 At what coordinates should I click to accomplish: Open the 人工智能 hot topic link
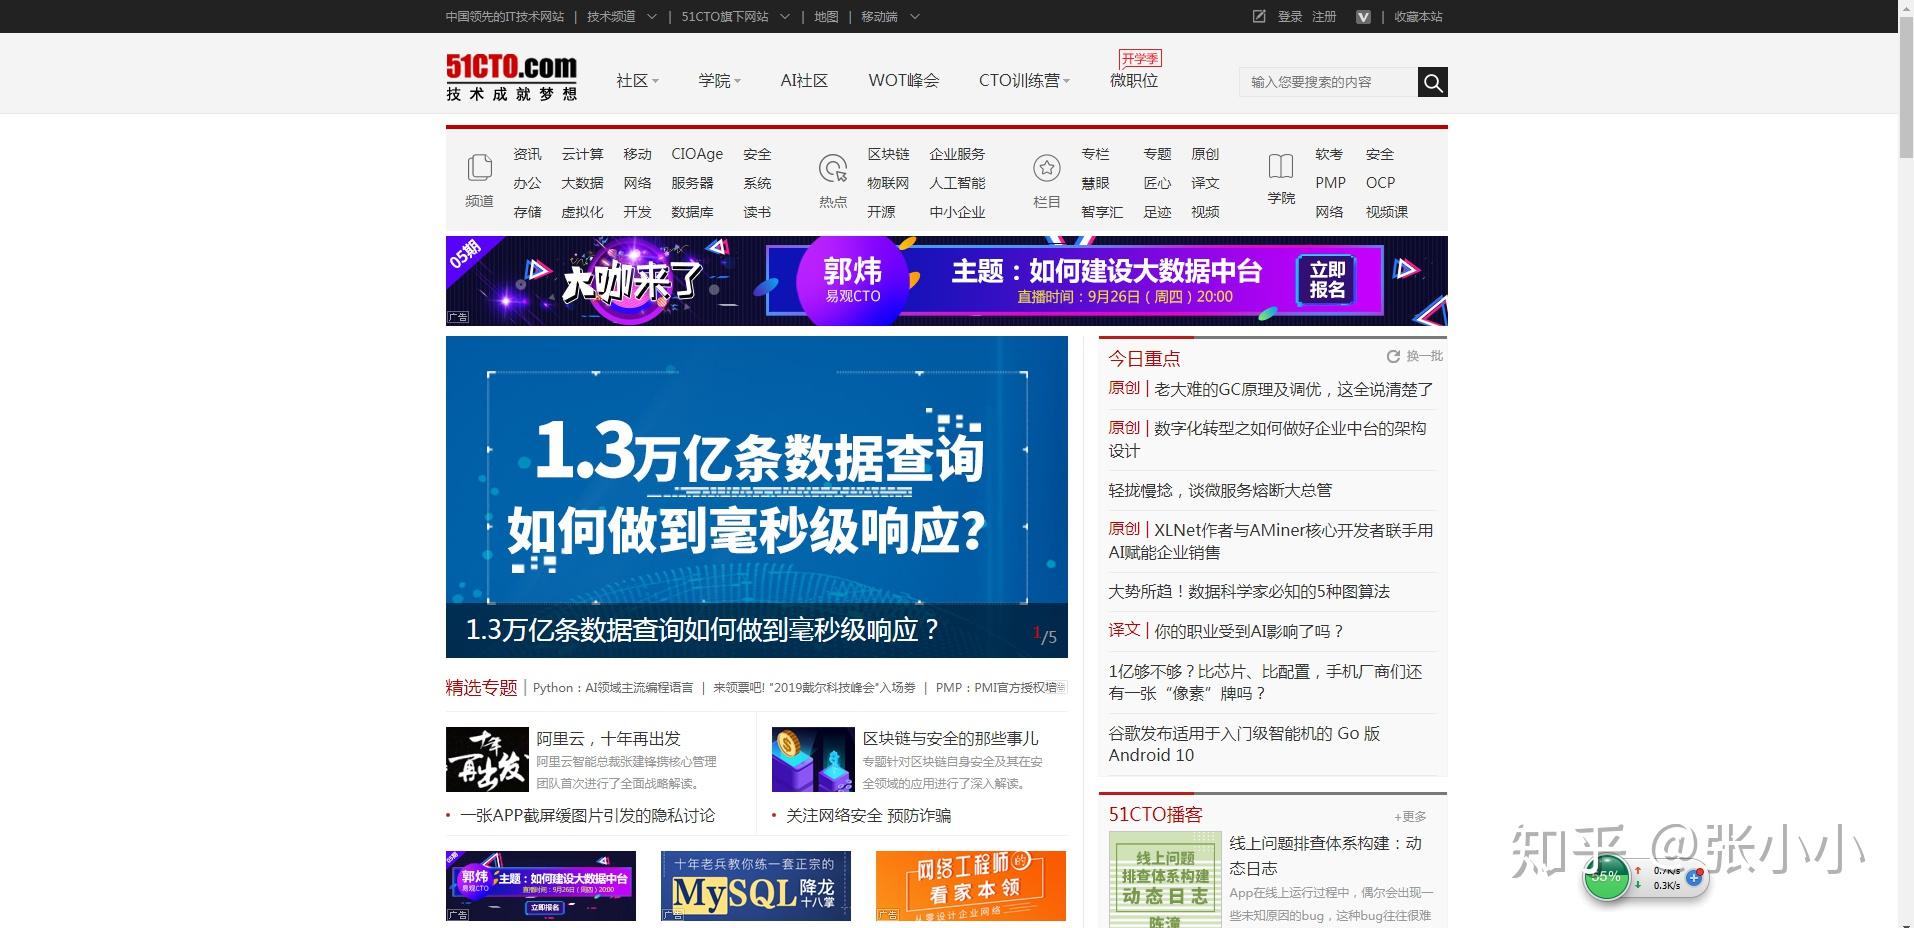click(957, 183)
